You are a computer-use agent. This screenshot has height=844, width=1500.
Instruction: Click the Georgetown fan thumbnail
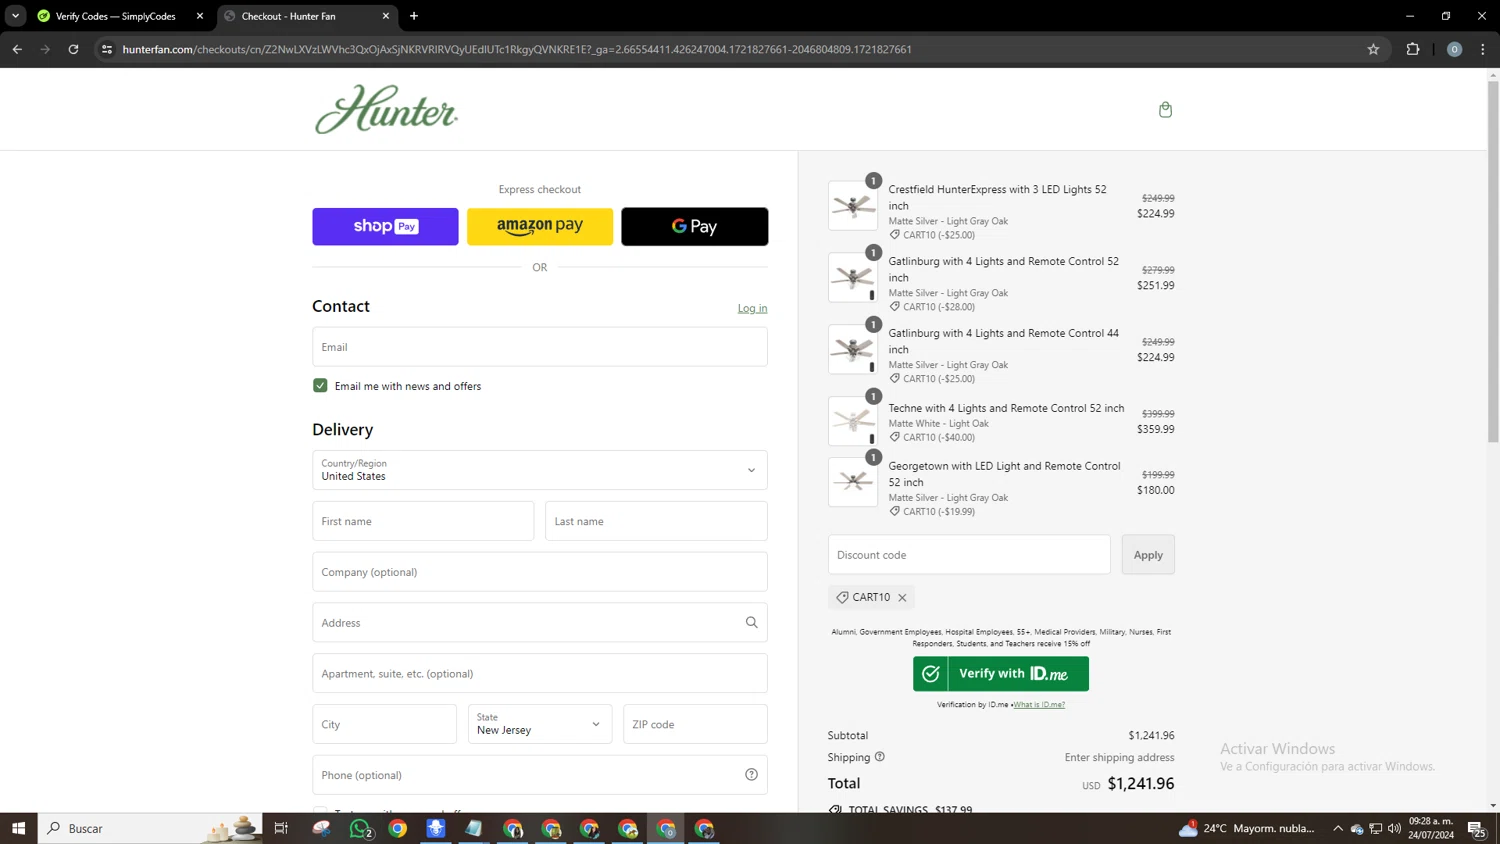pyautogui.click(x=853, y=482)
